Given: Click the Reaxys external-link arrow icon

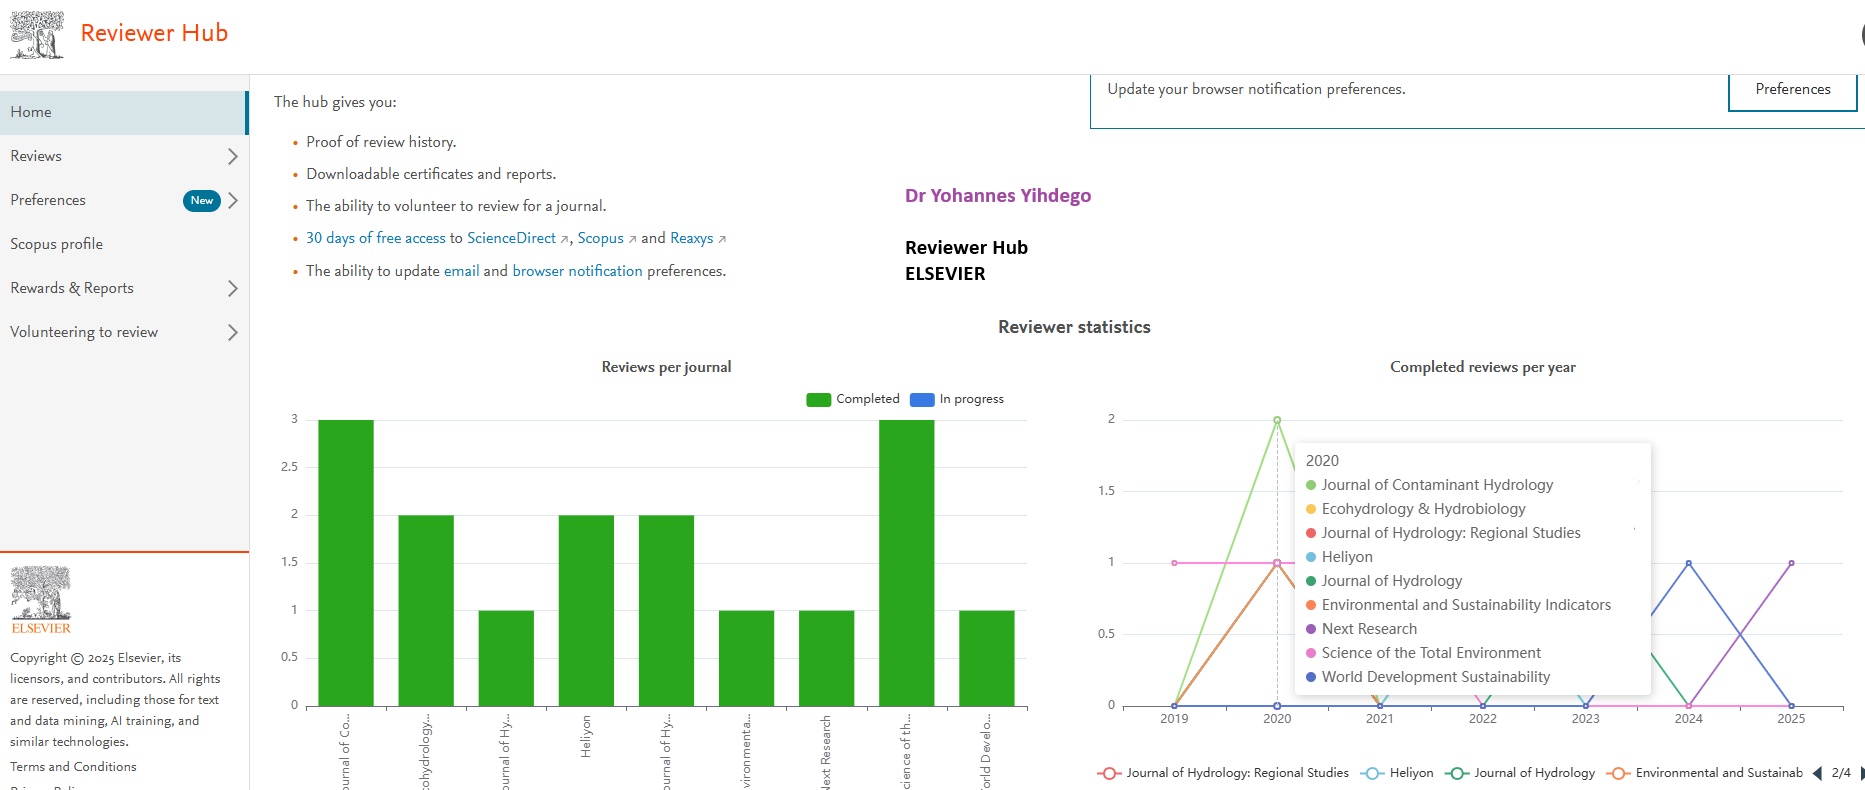Looking at the screenshot, I should click(x=722, y=239).
